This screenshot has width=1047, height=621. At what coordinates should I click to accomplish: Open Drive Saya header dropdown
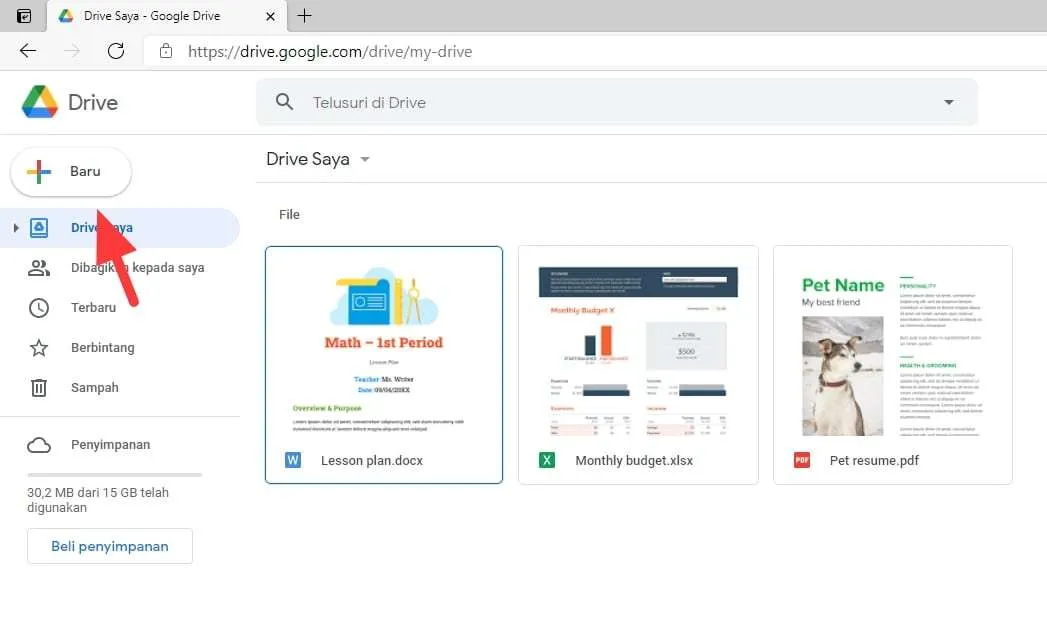tap(365, 159)
